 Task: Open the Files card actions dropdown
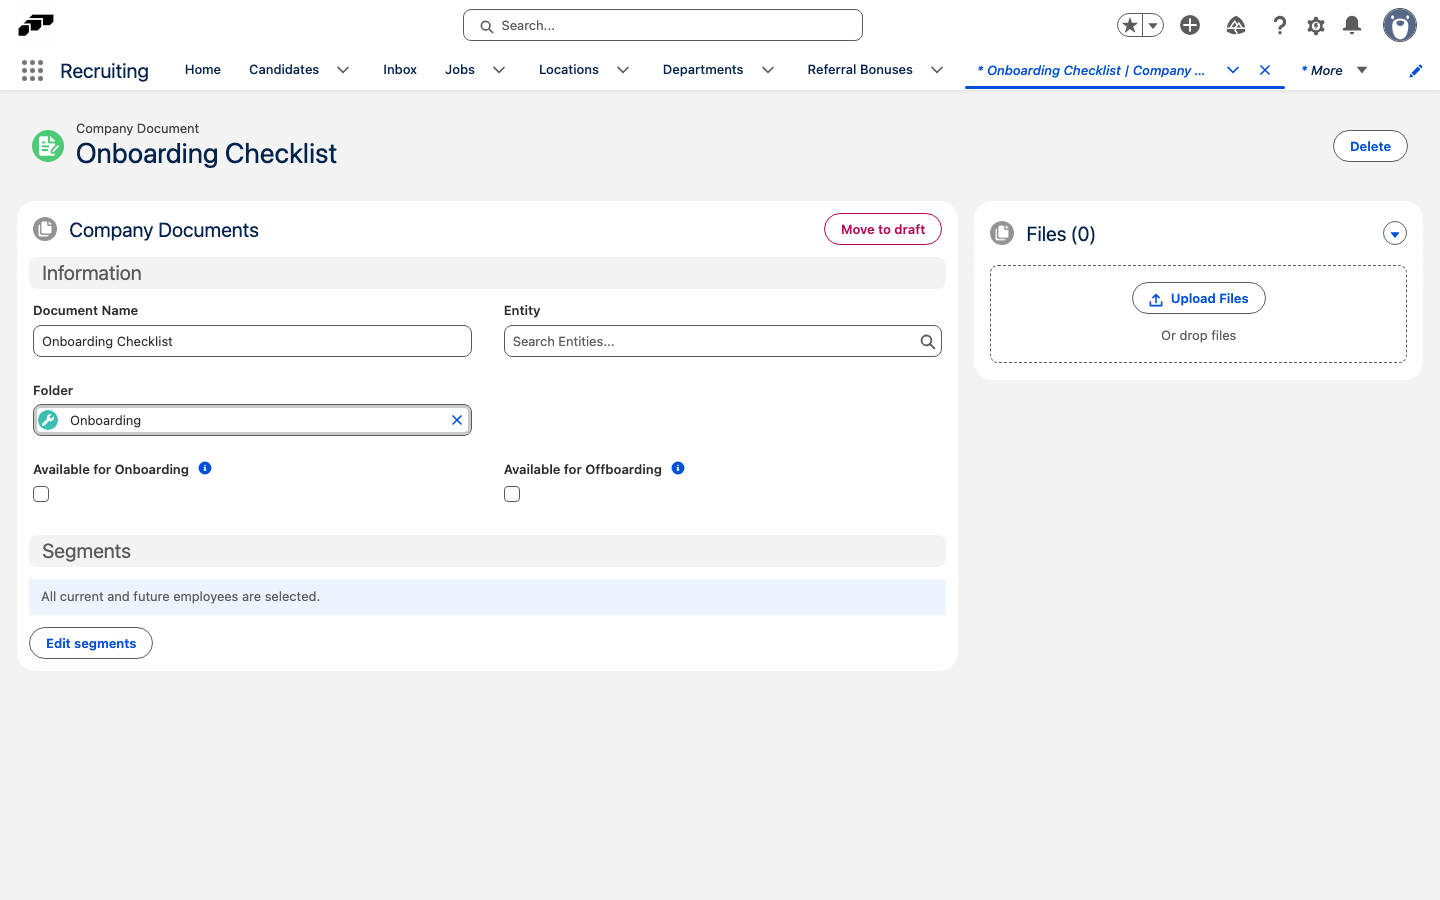click(1395, 233)
